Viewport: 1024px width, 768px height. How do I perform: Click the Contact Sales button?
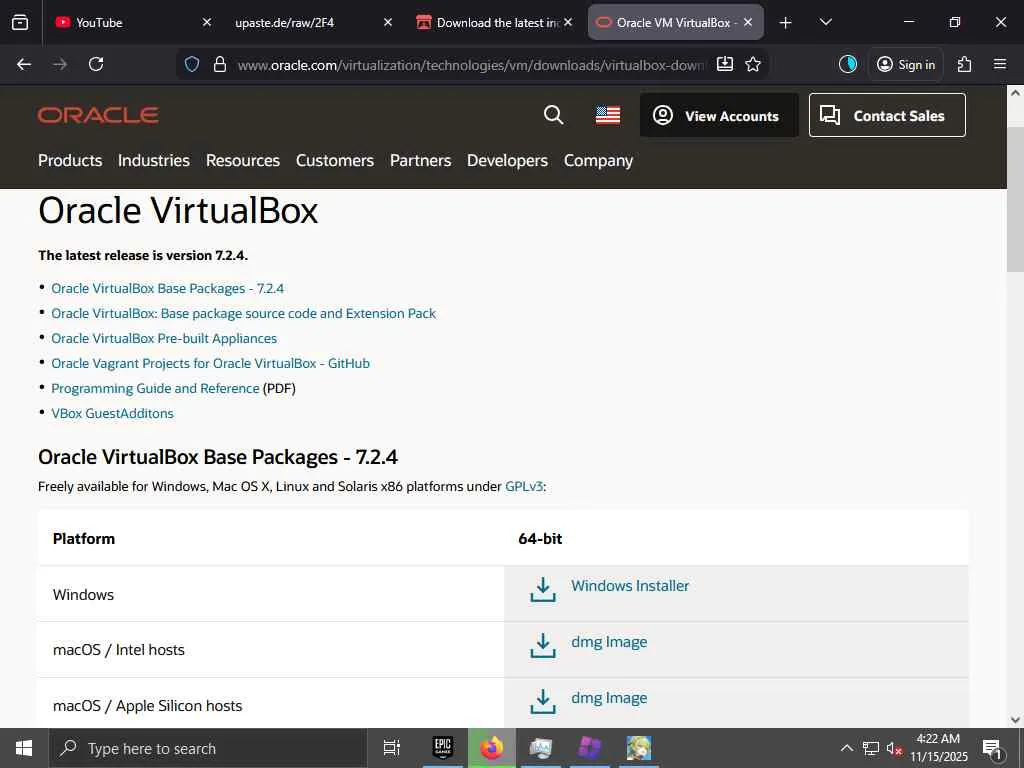coord(887,116)
